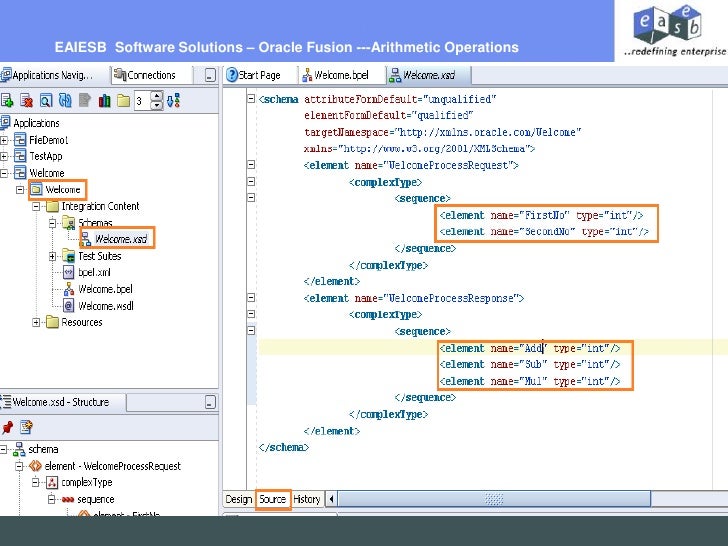Switch to the Source view tab
This screenshot has width=728, height=546.
(273, 499)
